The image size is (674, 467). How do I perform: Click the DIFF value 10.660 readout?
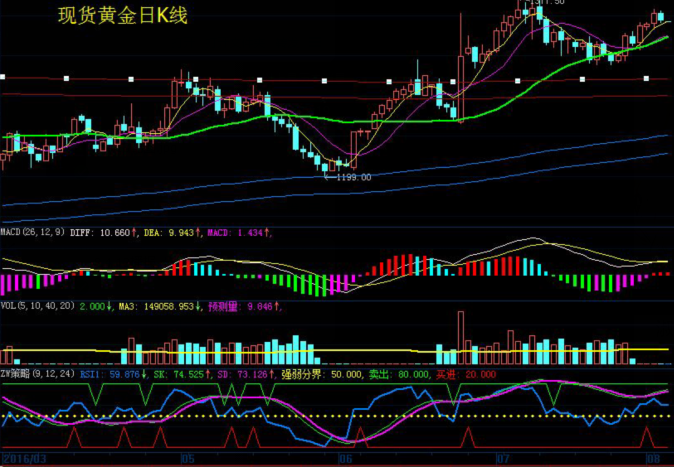click(x=101, y=232)
